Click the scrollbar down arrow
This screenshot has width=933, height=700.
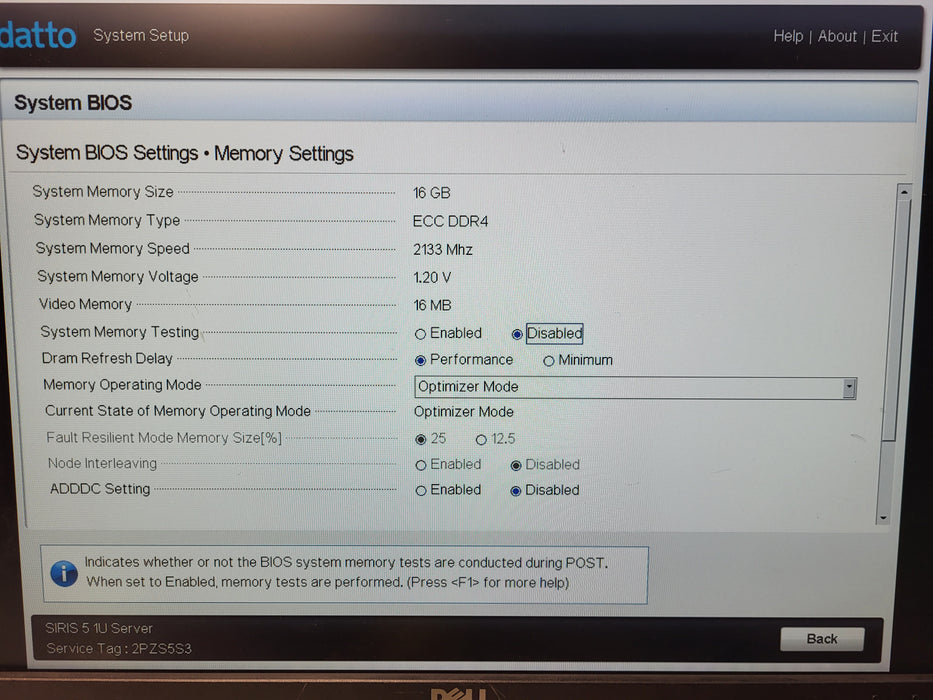(884, 518)
